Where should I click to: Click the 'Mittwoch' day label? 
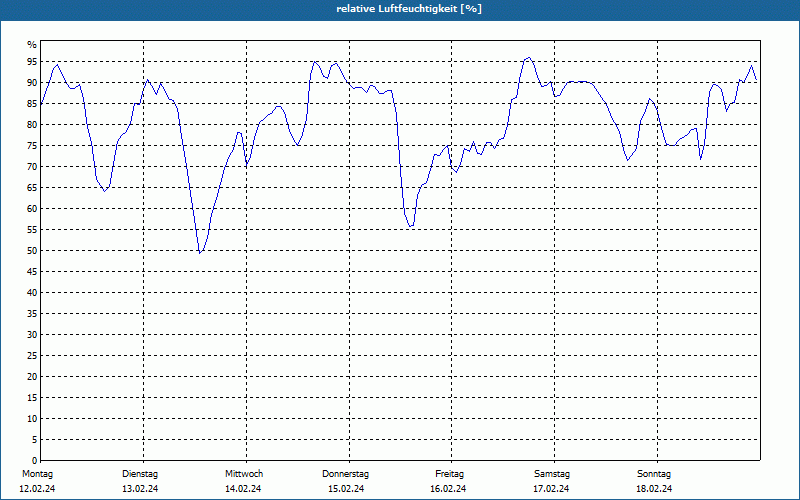(244, 474)
